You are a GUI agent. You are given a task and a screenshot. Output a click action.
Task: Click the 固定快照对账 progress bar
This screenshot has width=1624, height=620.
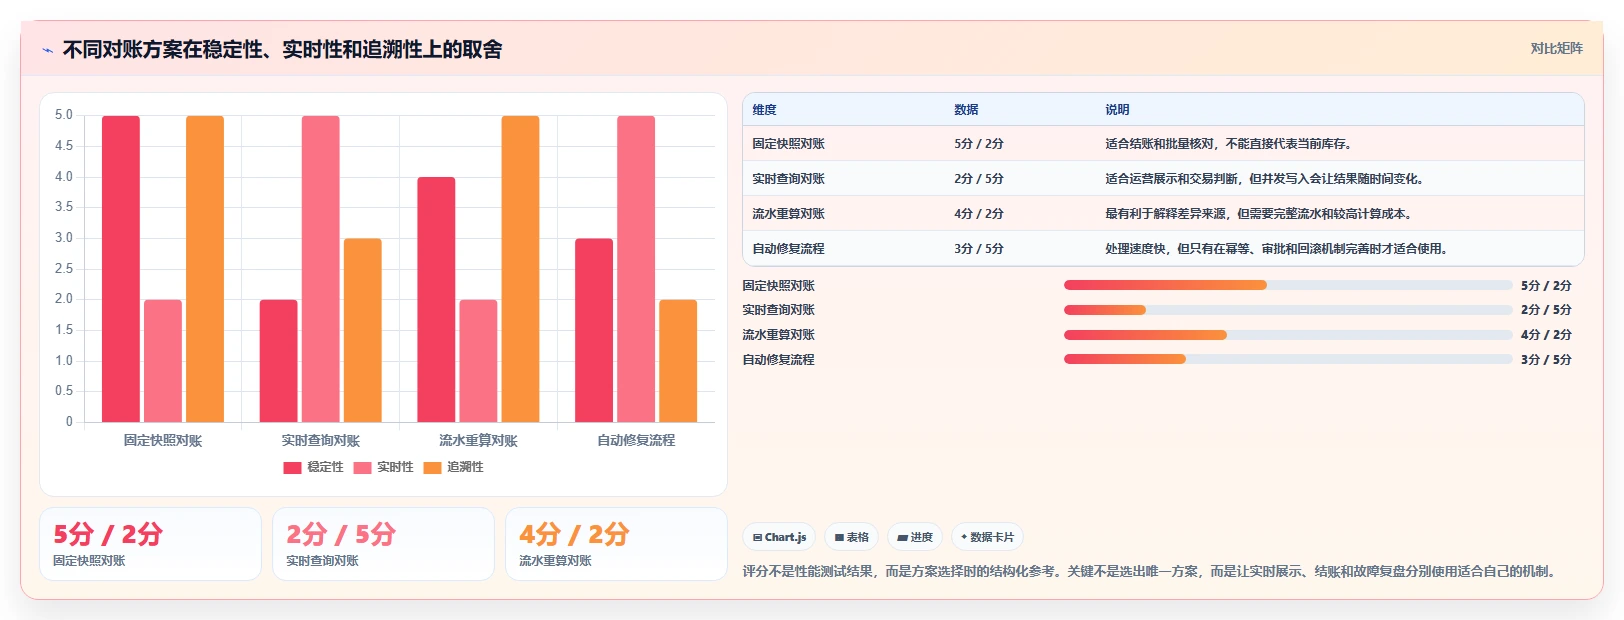1288,285
